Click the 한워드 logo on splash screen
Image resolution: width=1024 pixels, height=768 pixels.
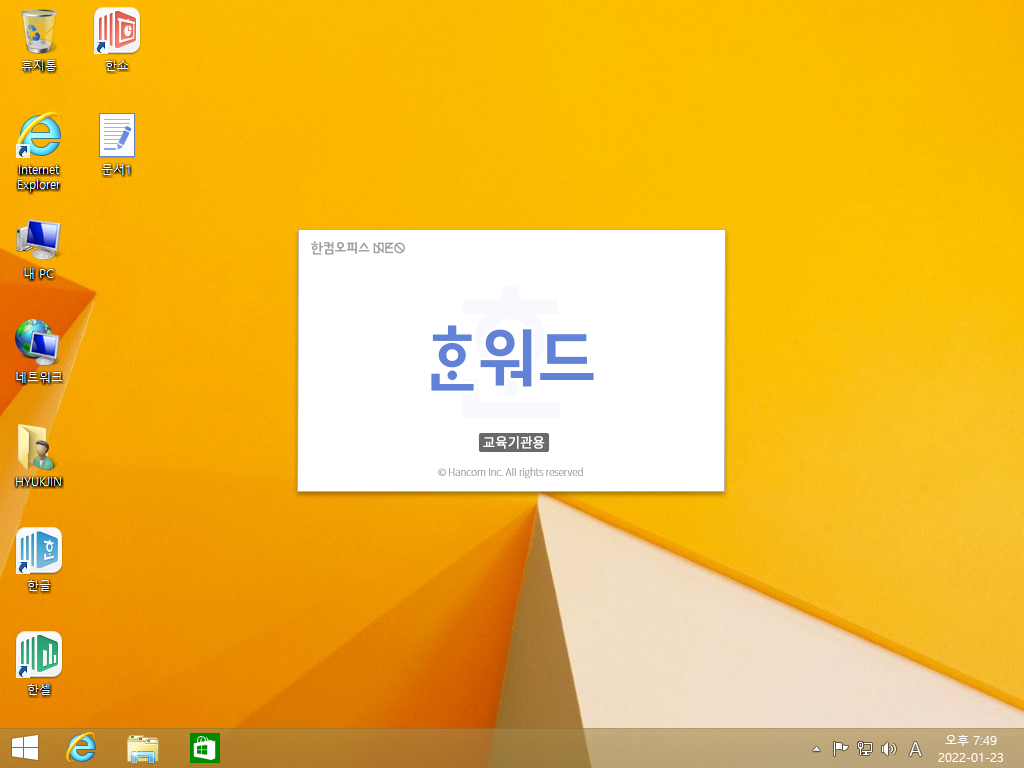(x=512, y=358)
